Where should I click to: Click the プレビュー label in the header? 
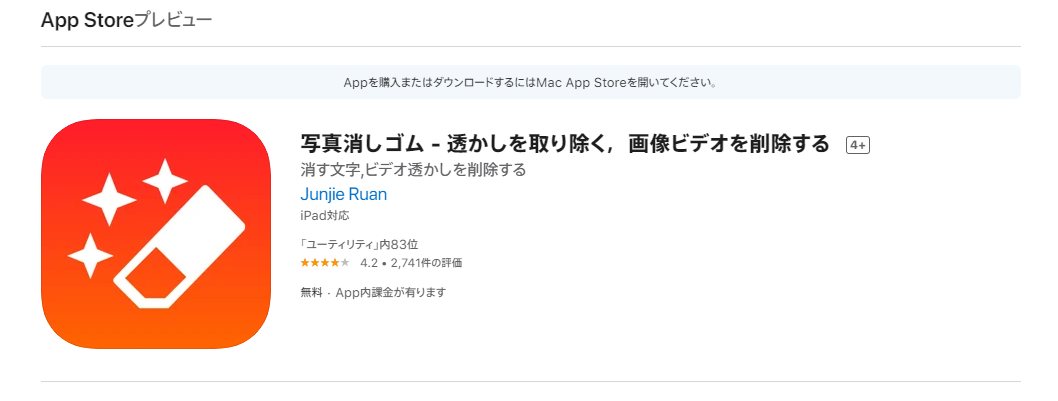173,20
